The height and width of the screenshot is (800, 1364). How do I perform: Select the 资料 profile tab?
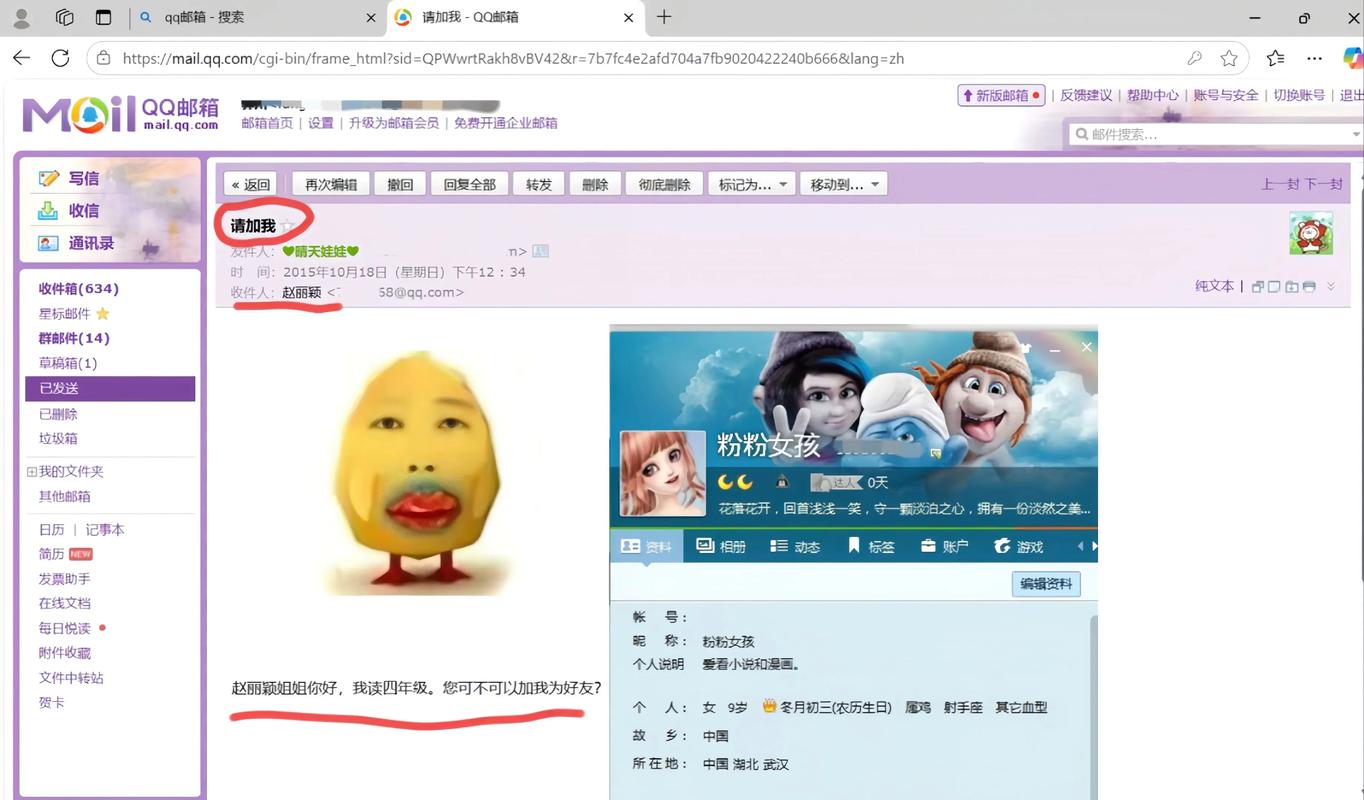point(647,546)
